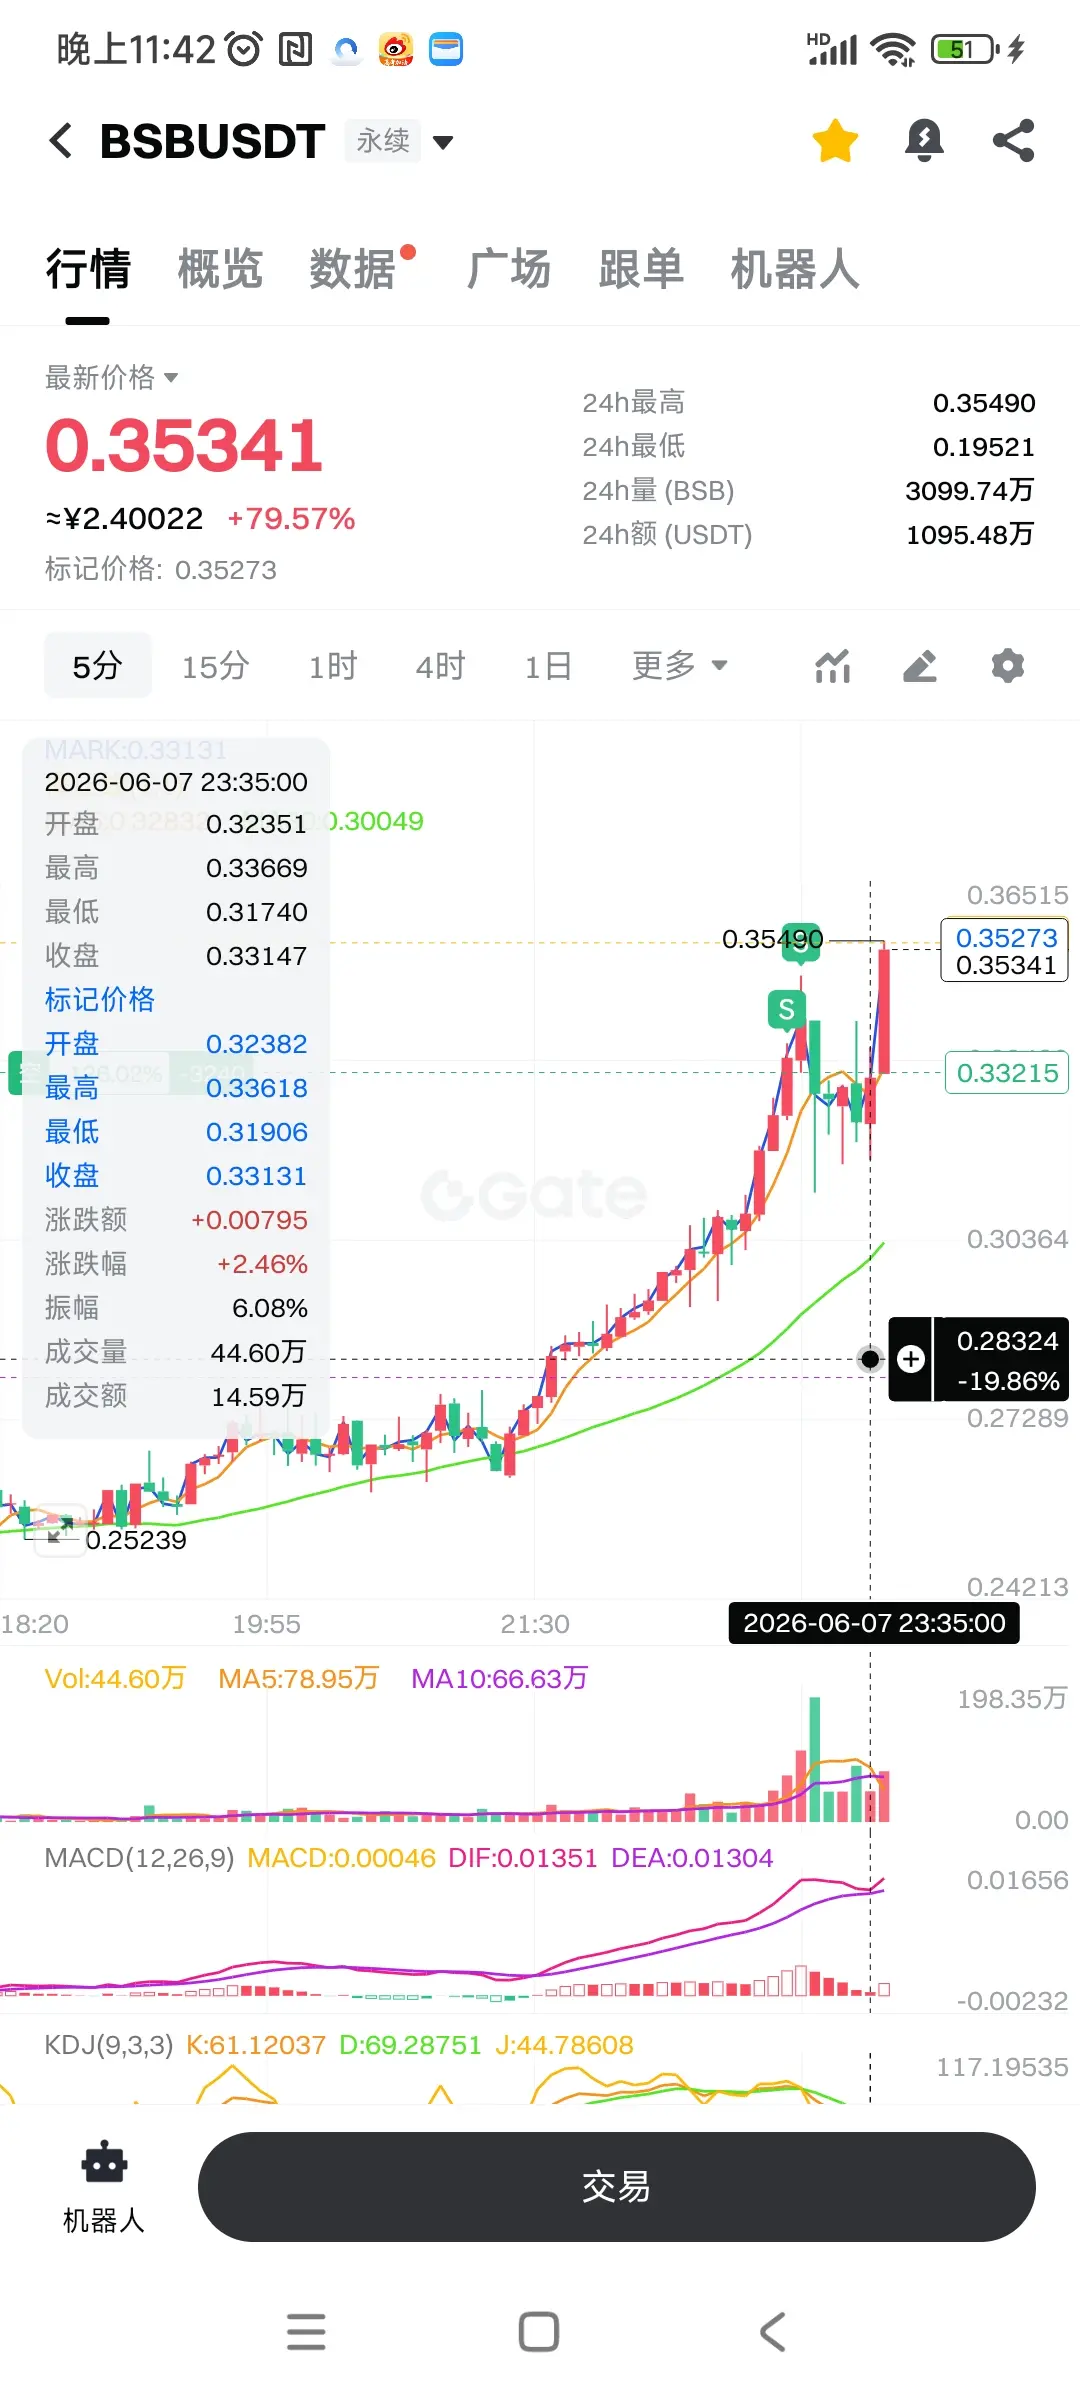
Task: Tap the 24h量 (BSB) value 3099.74万
Action: [970, 491]
